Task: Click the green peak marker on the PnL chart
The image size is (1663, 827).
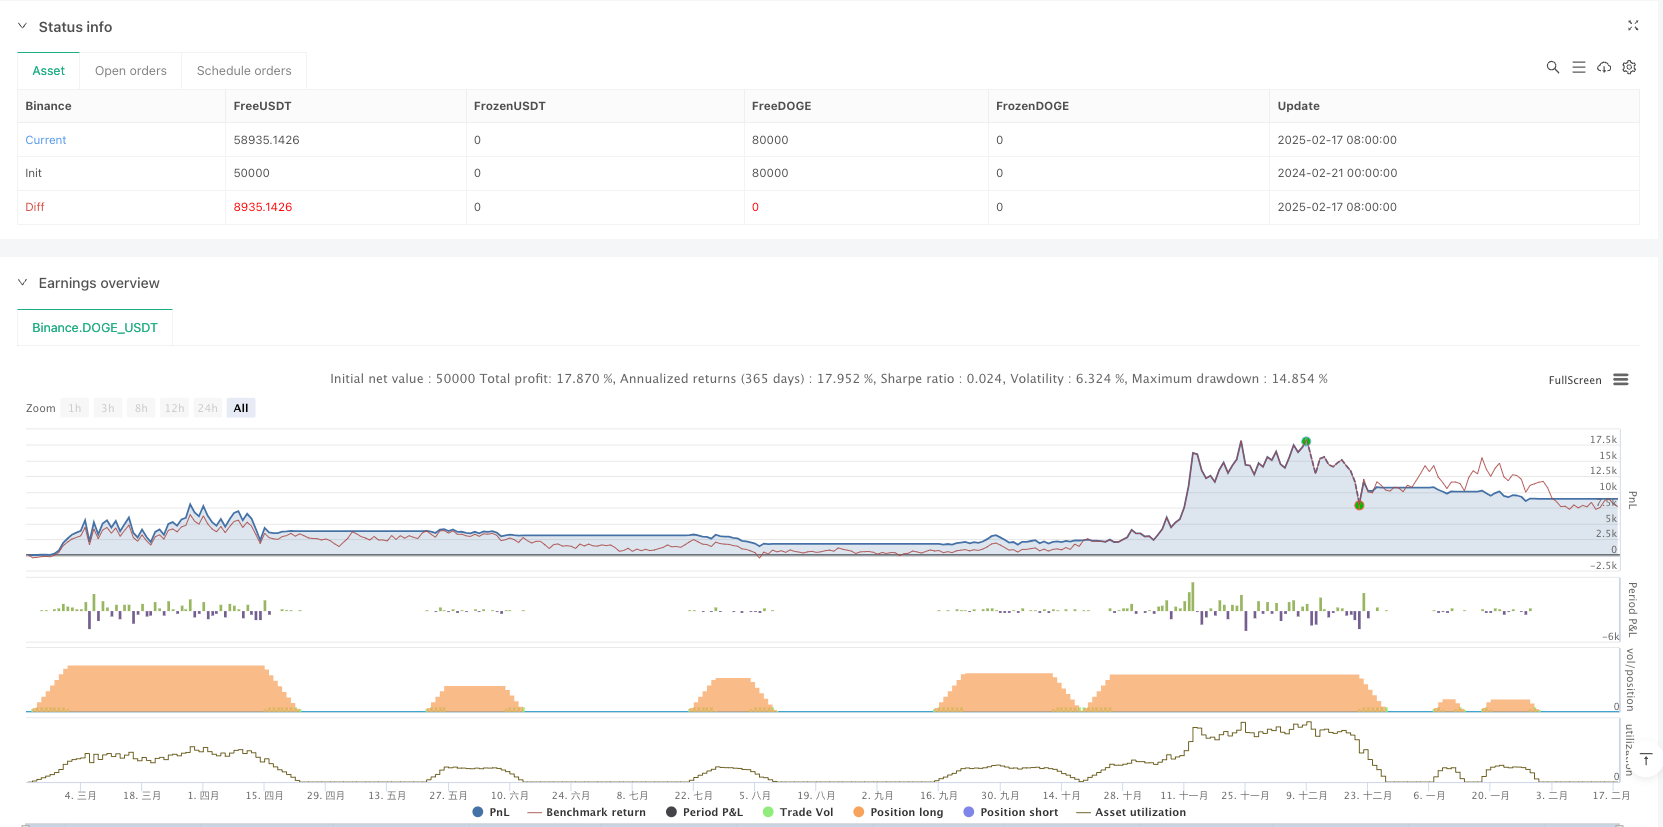Action: (x=1306, y=441)
